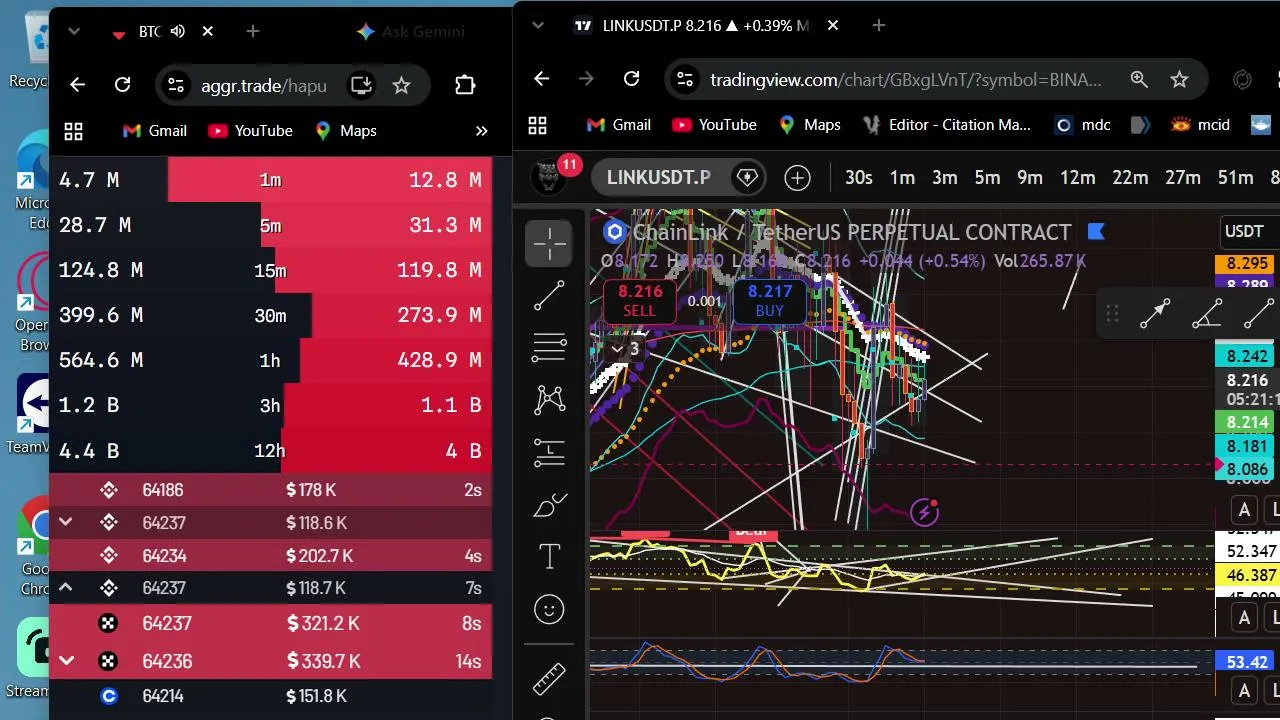The width and height of the screenshot is (1280, 720).
Task: Select the ruler measure tool
Action: [x=549, y=678]
